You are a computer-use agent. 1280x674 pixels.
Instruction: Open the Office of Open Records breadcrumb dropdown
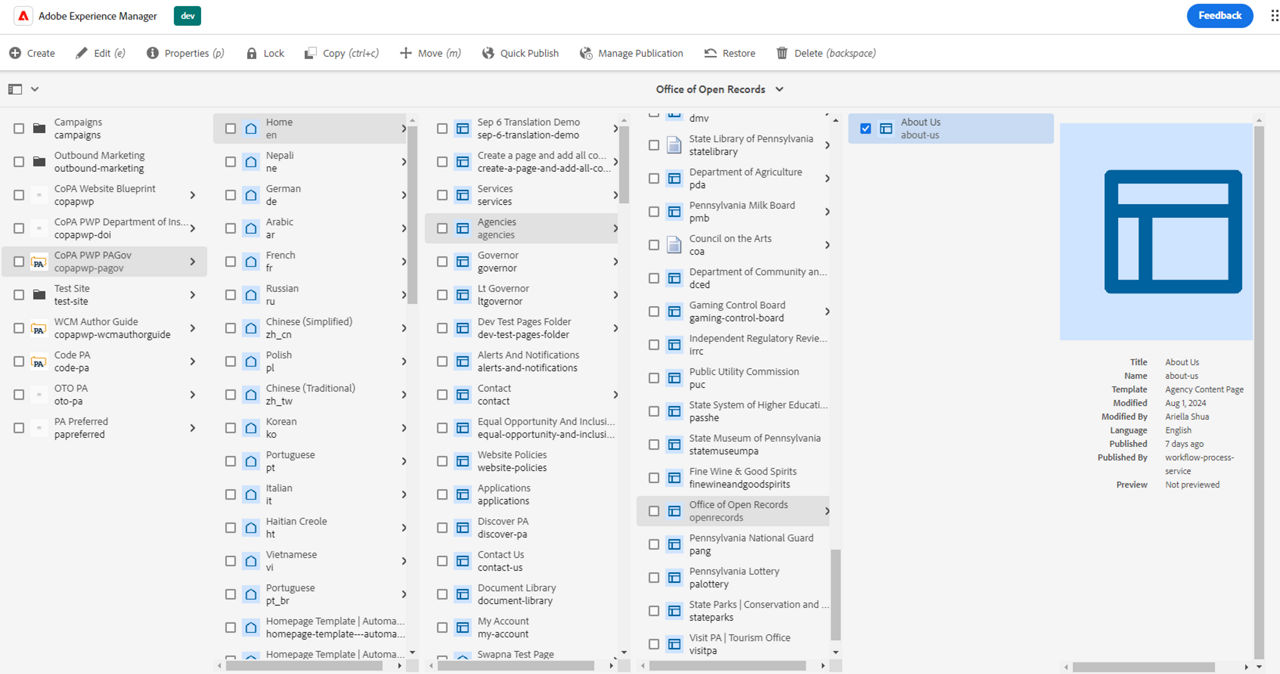point(780,89)
